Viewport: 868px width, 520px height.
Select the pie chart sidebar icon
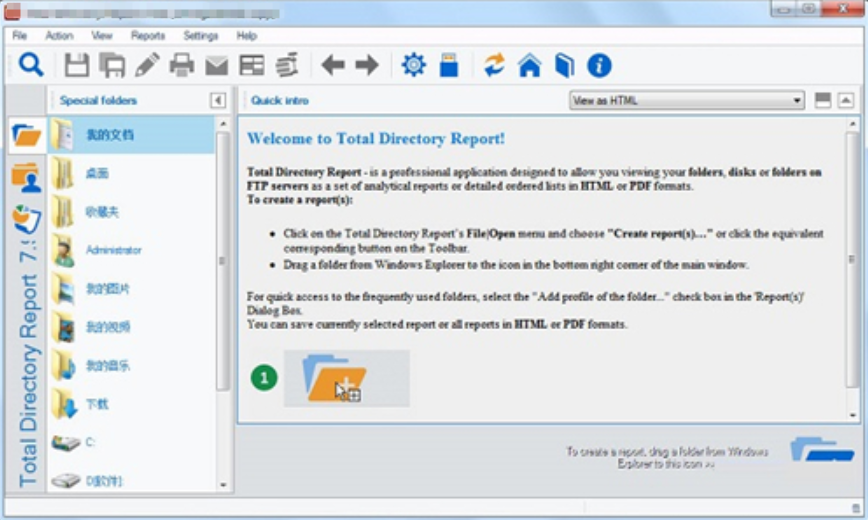27,220
